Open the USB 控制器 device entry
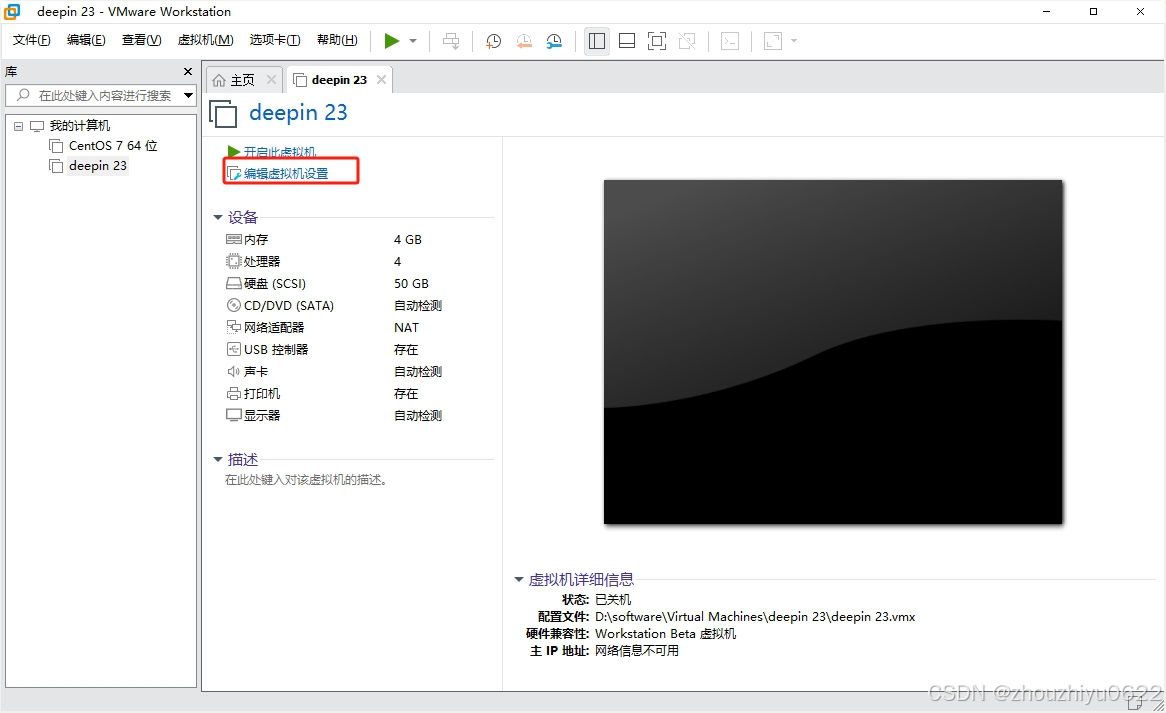Viewport: 1166px width, 713px height. (276, 349)
